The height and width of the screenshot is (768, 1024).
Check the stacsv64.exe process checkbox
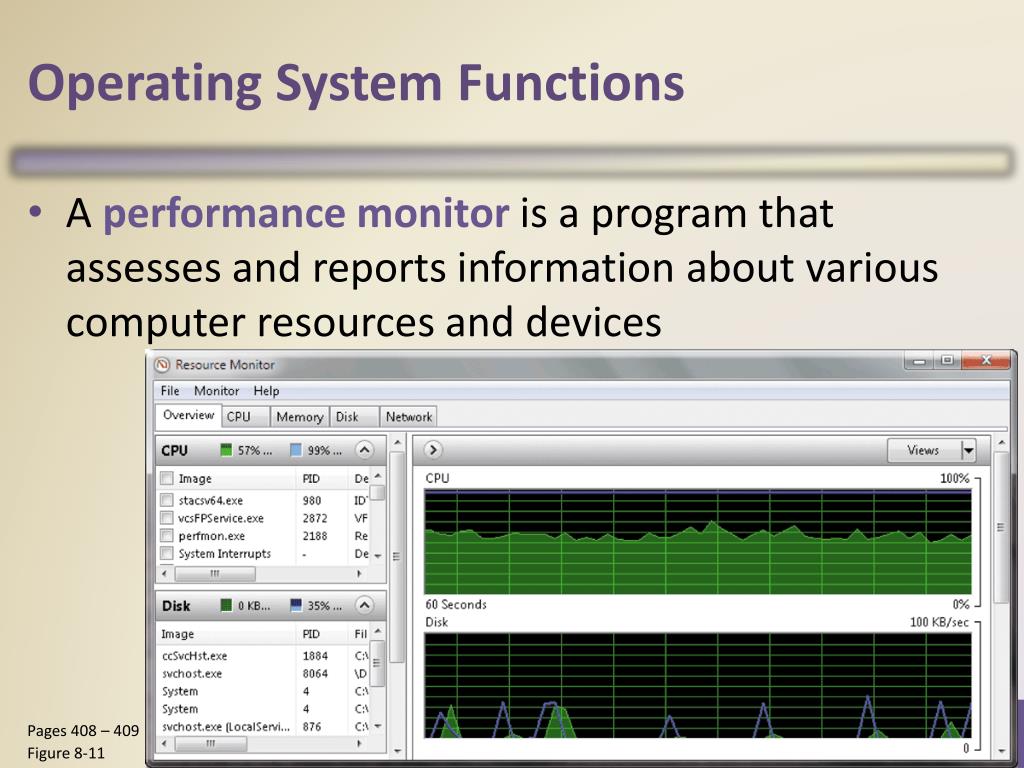(x=167, y=500)
